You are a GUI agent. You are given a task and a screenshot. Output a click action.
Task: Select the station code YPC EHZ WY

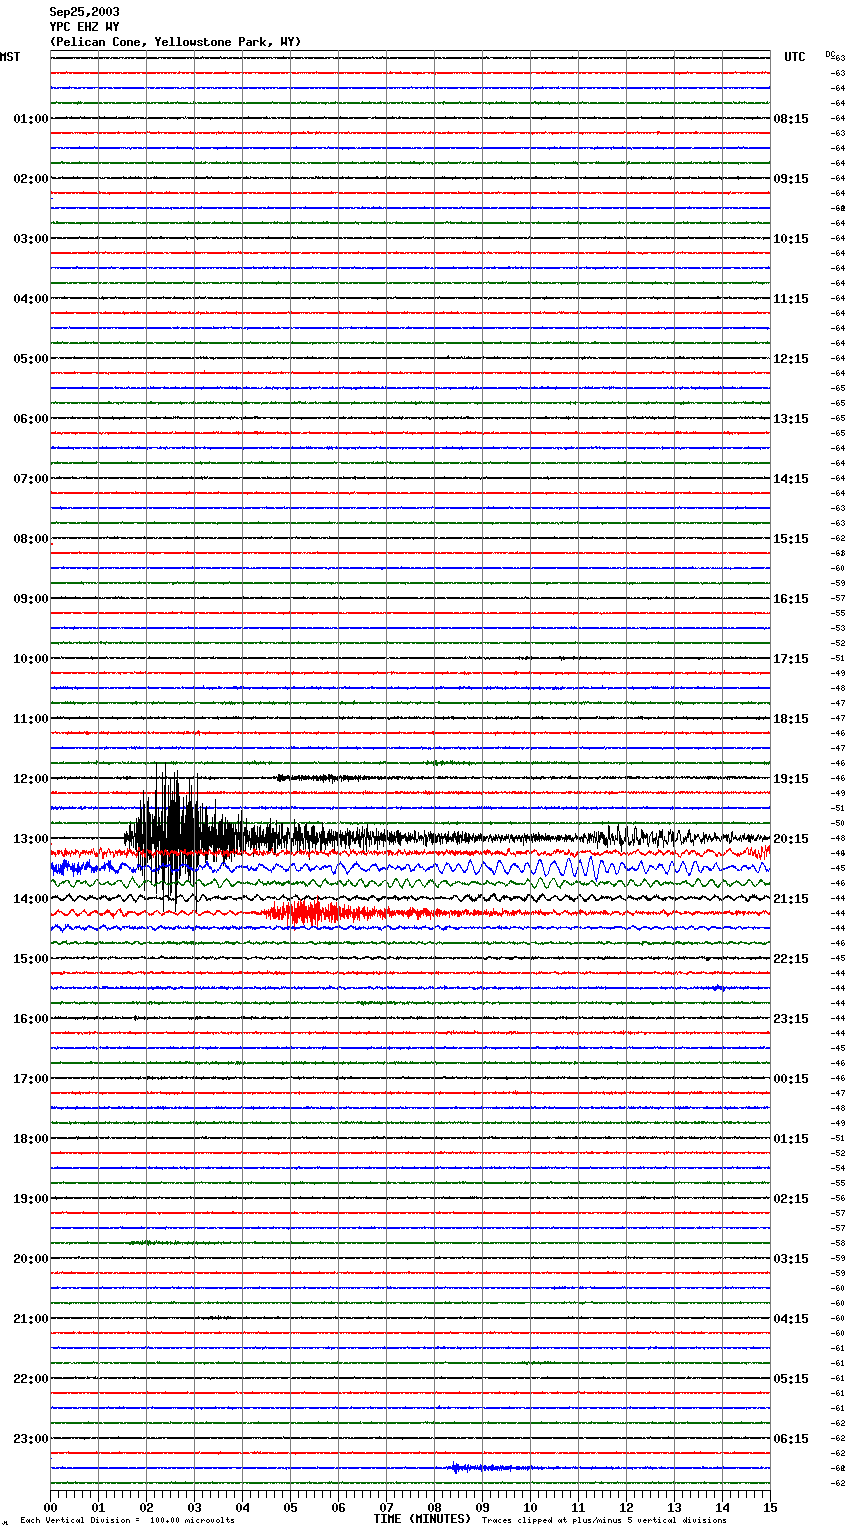[x=84, y=27]
